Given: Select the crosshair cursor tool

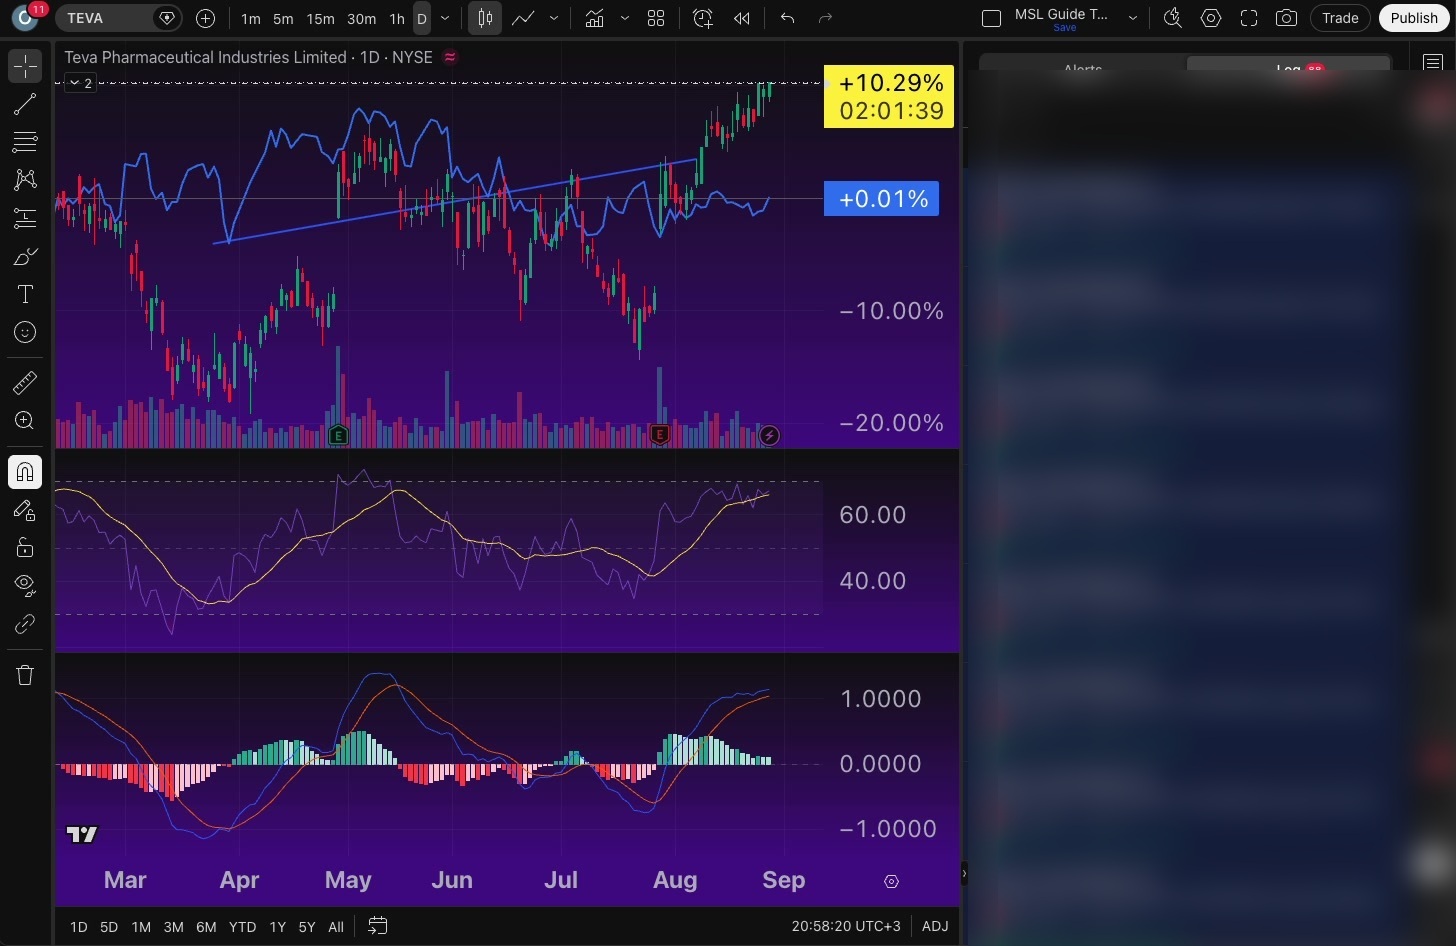Looking at the screenshot, I should click(x=25, y=66).
